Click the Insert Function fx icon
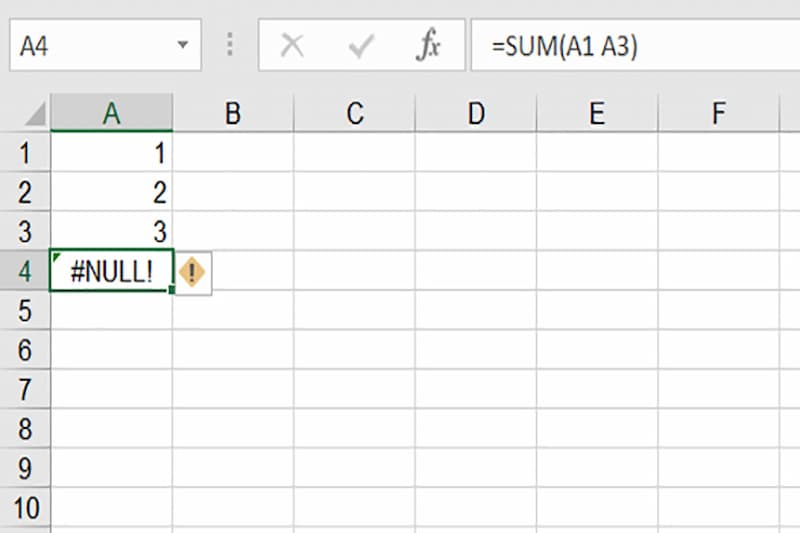This screenshot has height=533, width=800. click(x=428, y=46)
